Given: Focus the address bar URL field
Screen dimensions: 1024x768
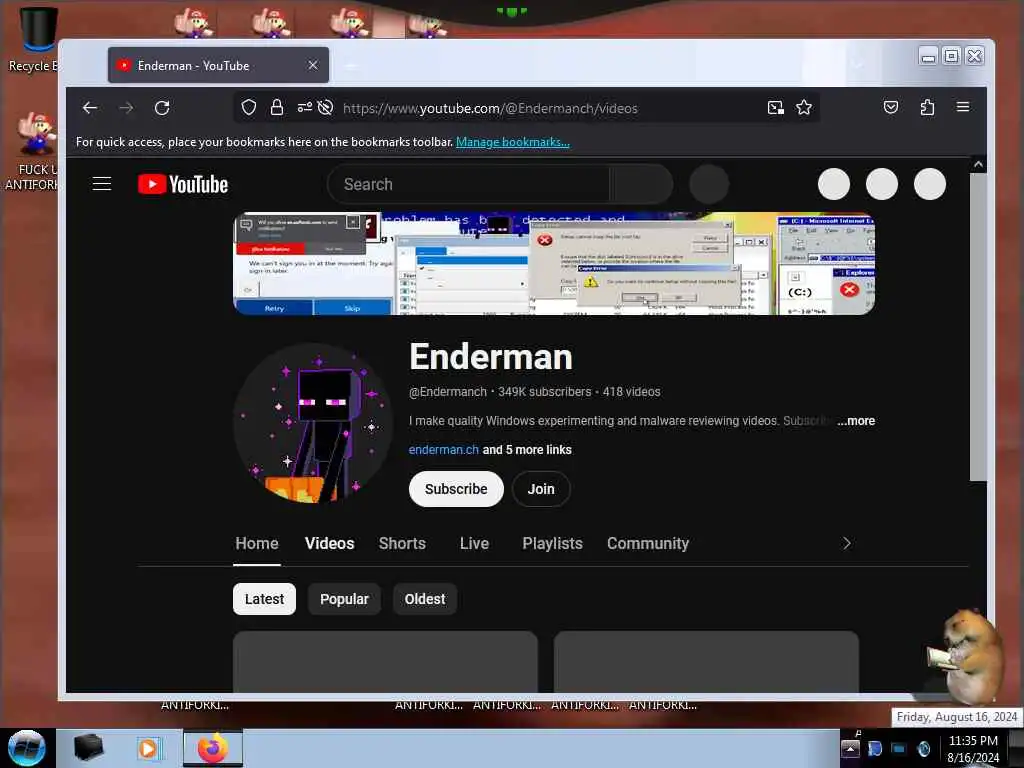Looking at the screenshot, I should click(490, 108).
